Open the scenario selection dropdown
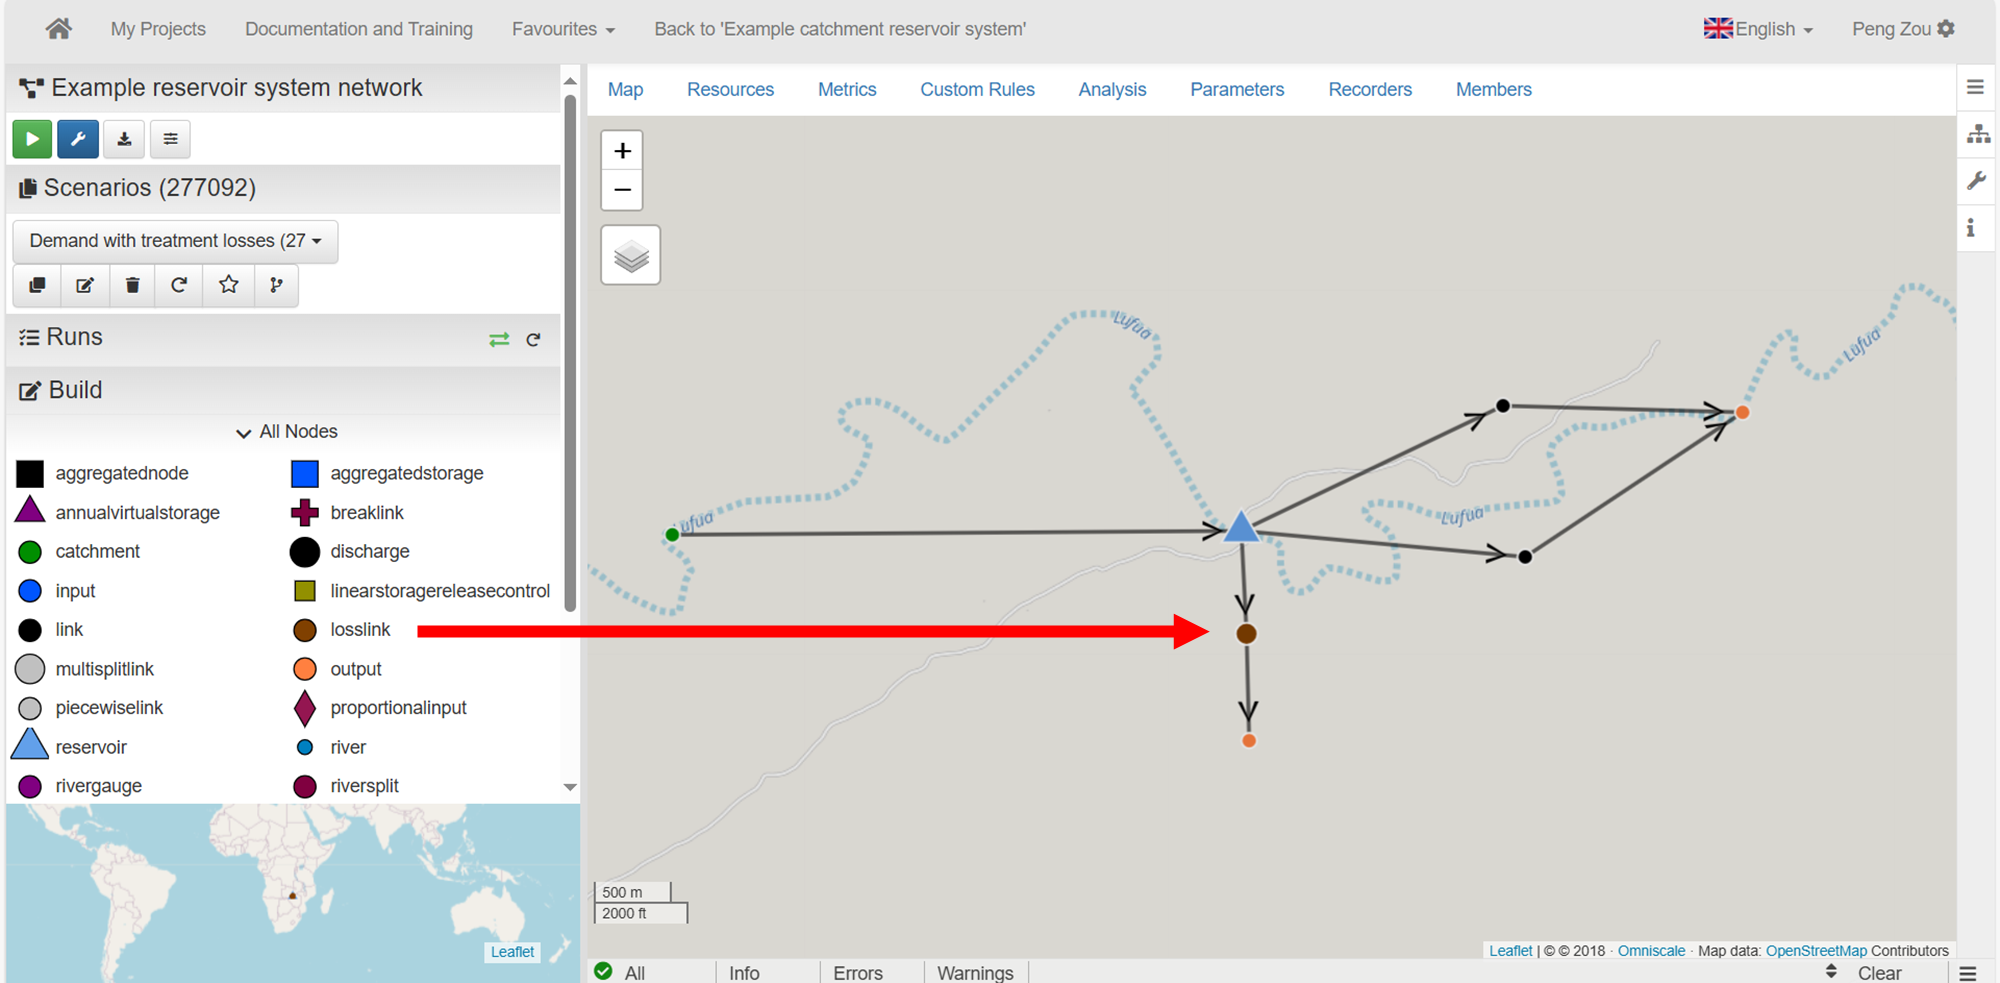Viewport: 2000px width, 983px height. pyautogui.click(x=175, y=241)
